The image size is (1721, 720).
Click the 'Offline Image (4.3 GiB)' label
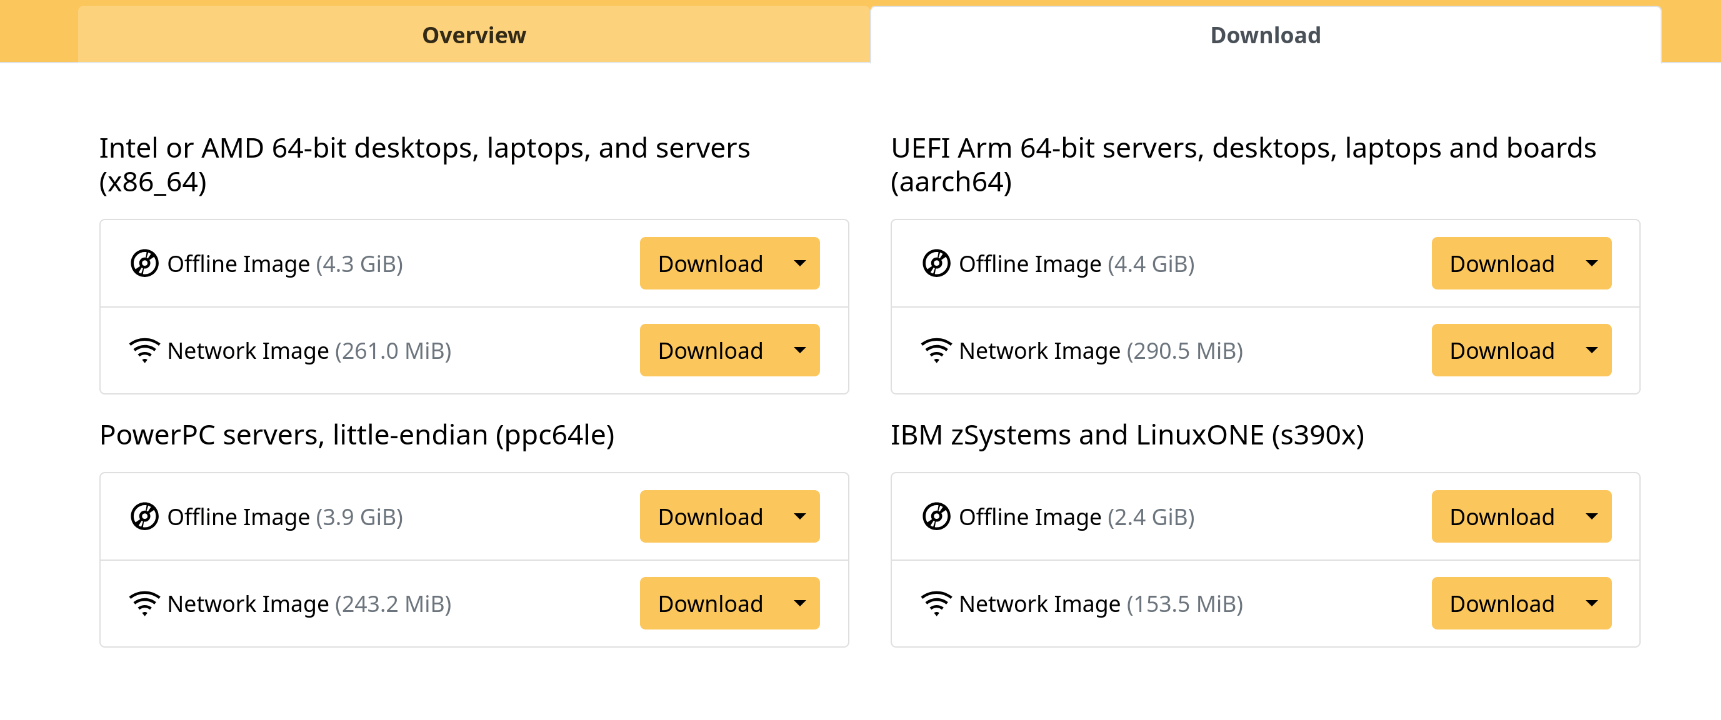(285, 264)
